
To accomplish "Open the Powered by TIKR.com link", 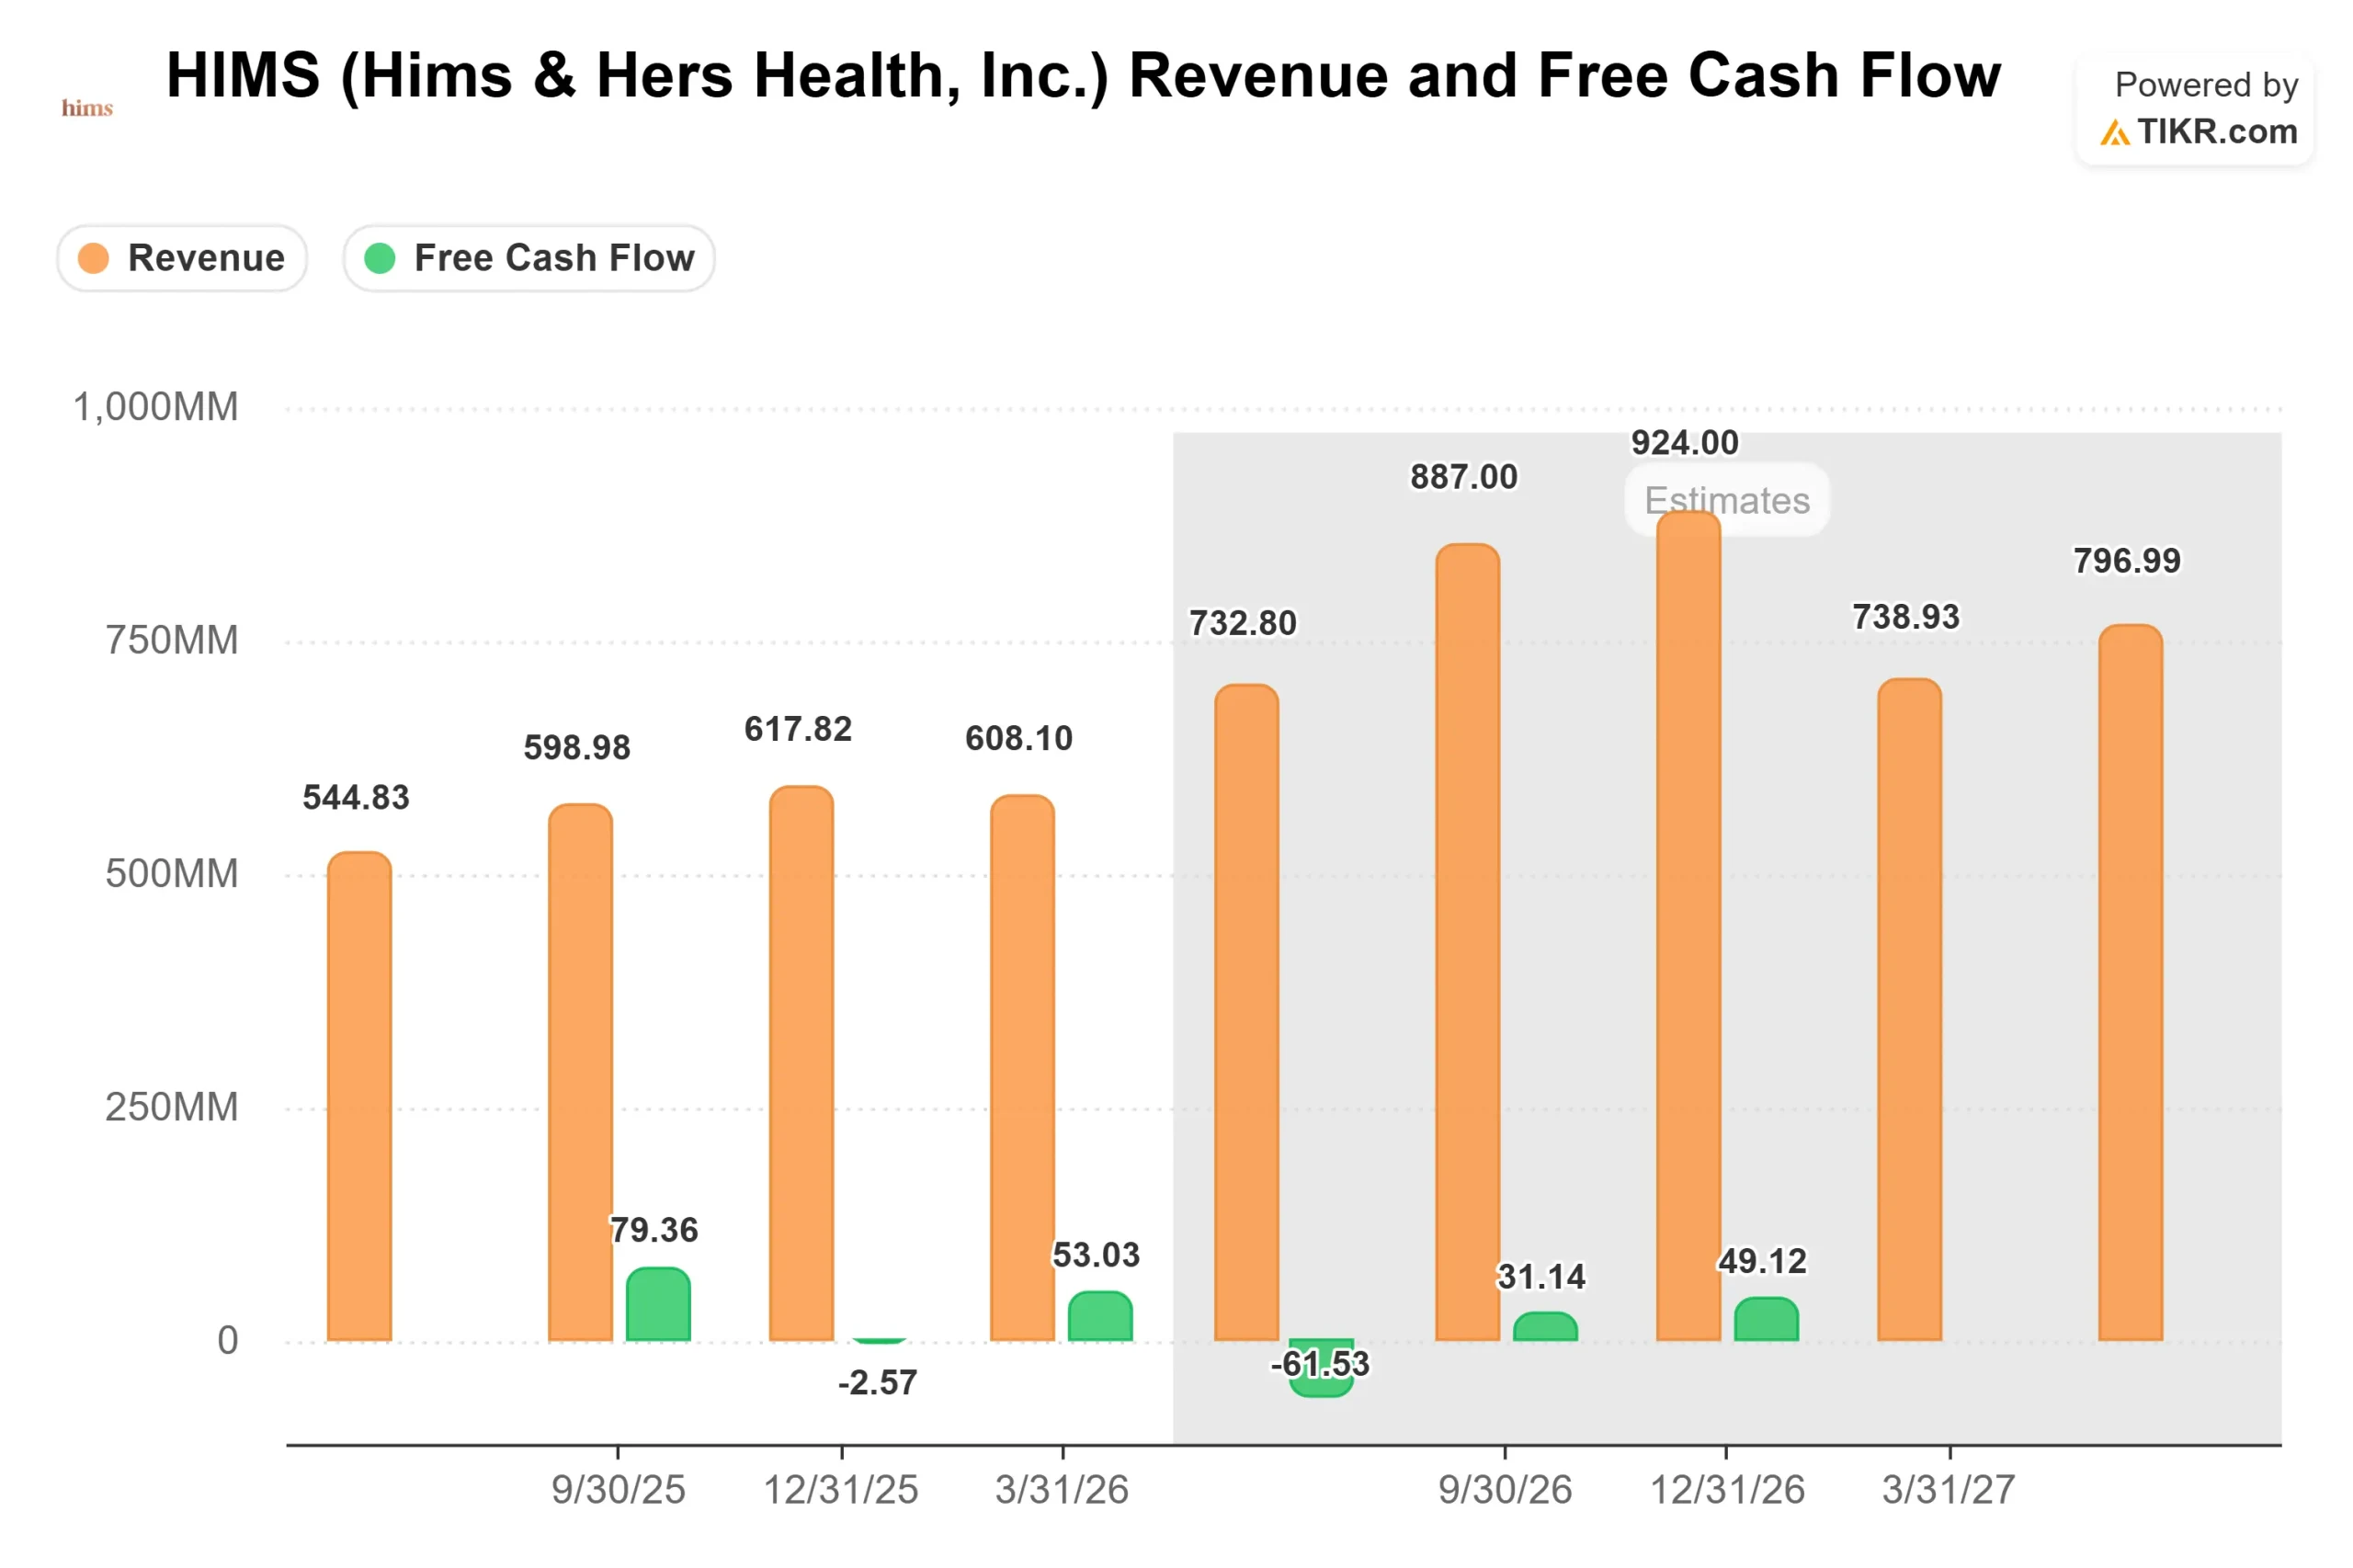I will 2195,108.
